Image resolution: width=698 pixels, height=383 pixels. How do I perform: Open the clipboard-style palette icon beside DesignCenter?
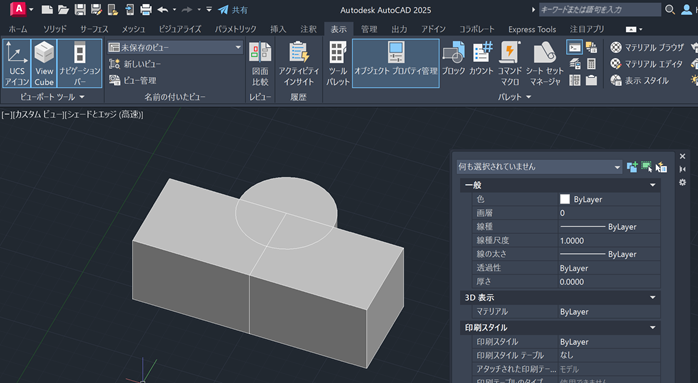591,80
